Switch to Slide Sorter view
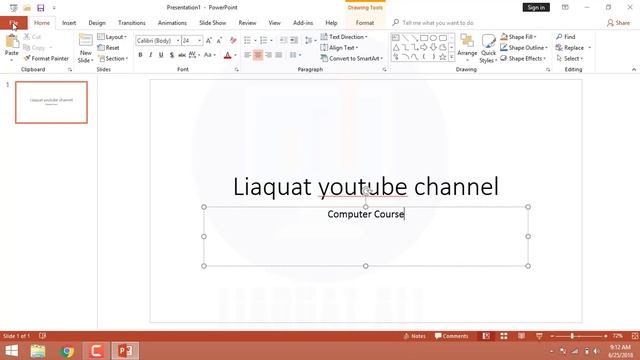Viewport: 640px width, 360px height. click(504, 336)
